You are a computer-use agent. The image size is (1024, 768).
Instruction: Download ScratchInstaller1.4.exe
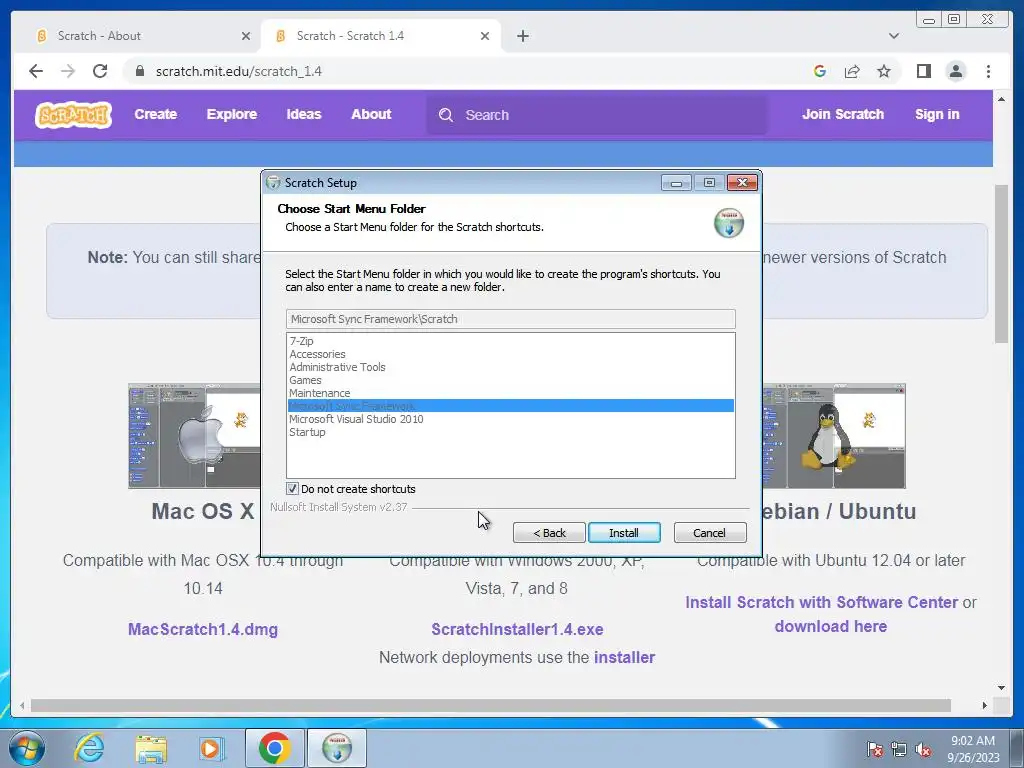tap(517, 630)
